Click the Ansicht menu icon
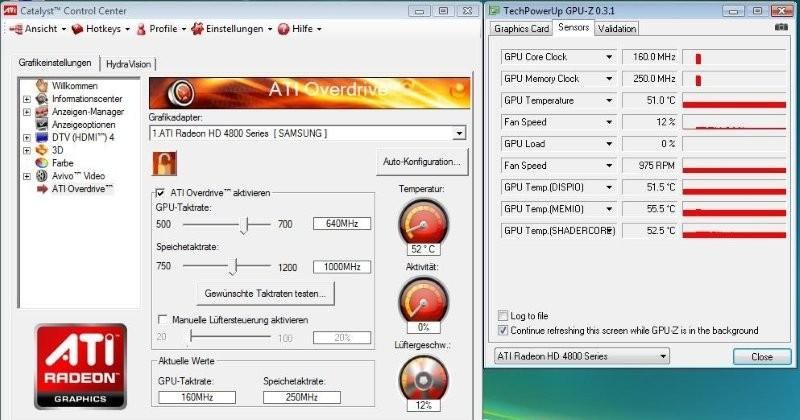The width and height of the screenshot is (800, 420). pyautogui.click(x=16, y=29)
